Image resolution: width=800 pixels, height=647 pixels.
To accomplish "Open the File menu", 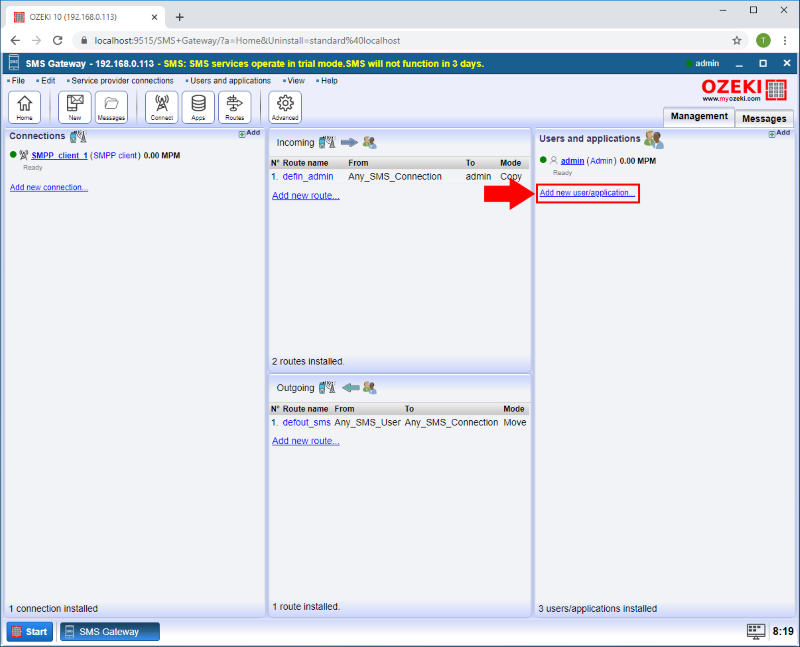I will tap(16, 81).
